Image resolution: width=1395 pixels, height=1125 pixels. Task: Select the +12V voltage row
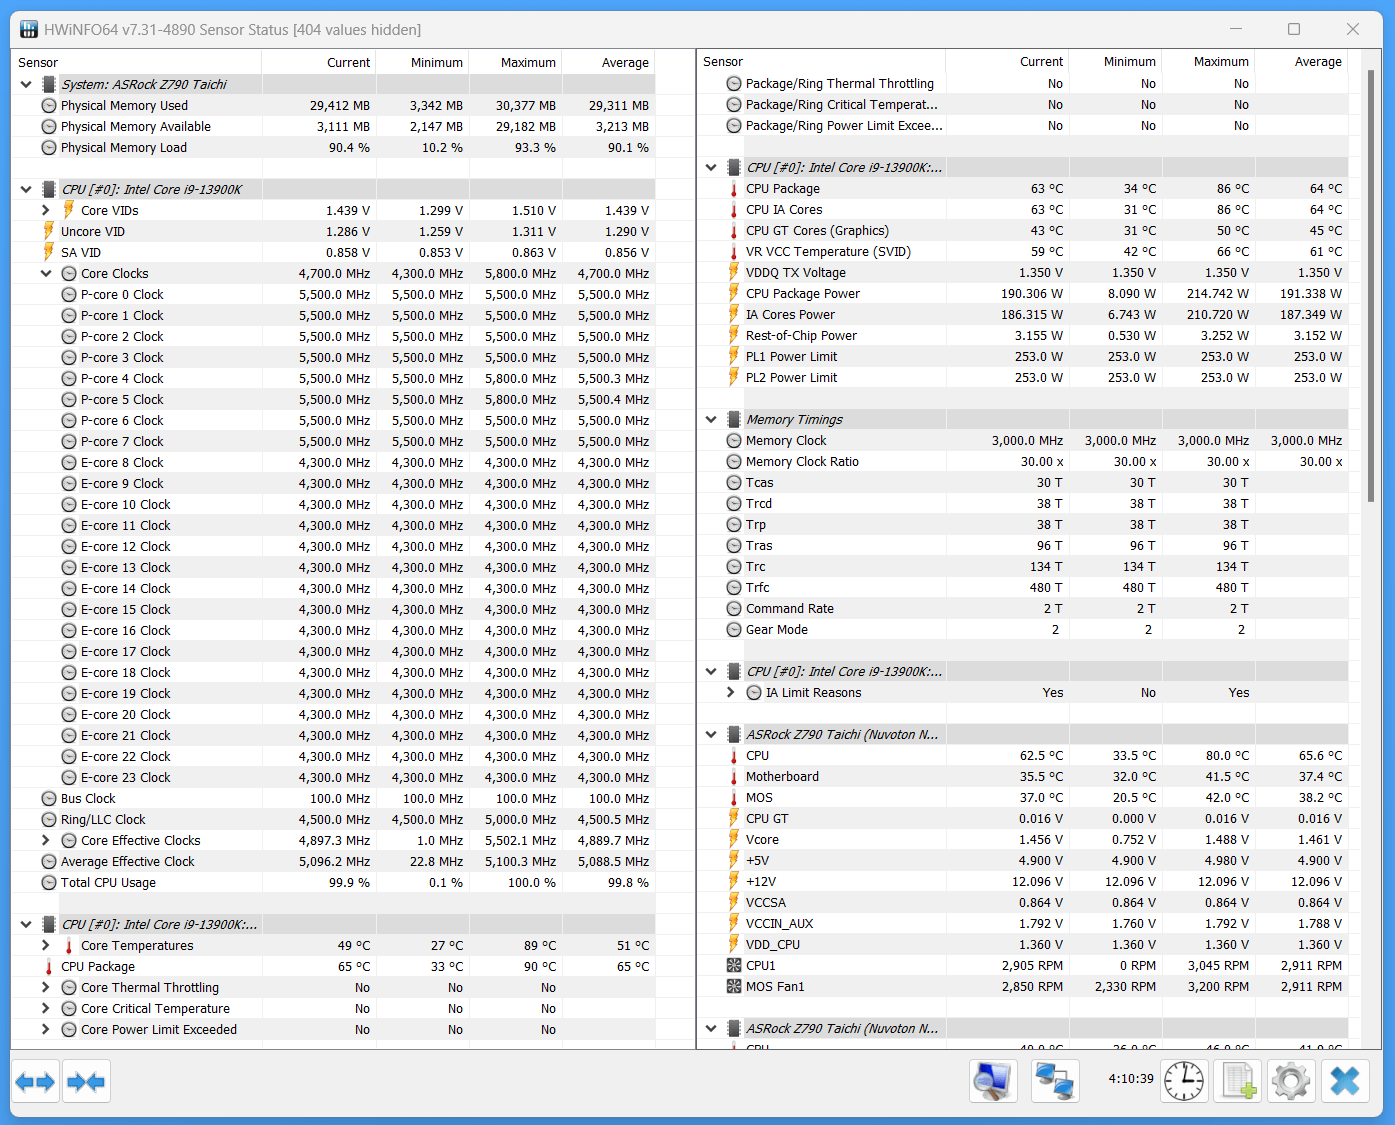click(1022, 882)
